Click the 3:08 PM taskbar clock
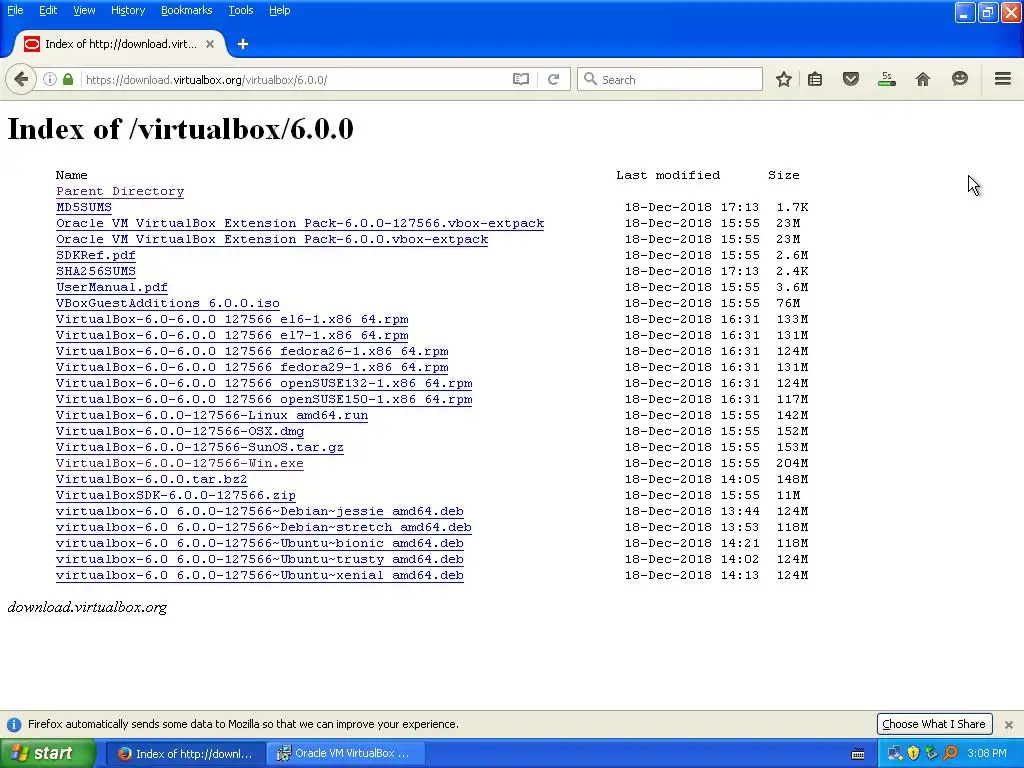 coord(987,754)
